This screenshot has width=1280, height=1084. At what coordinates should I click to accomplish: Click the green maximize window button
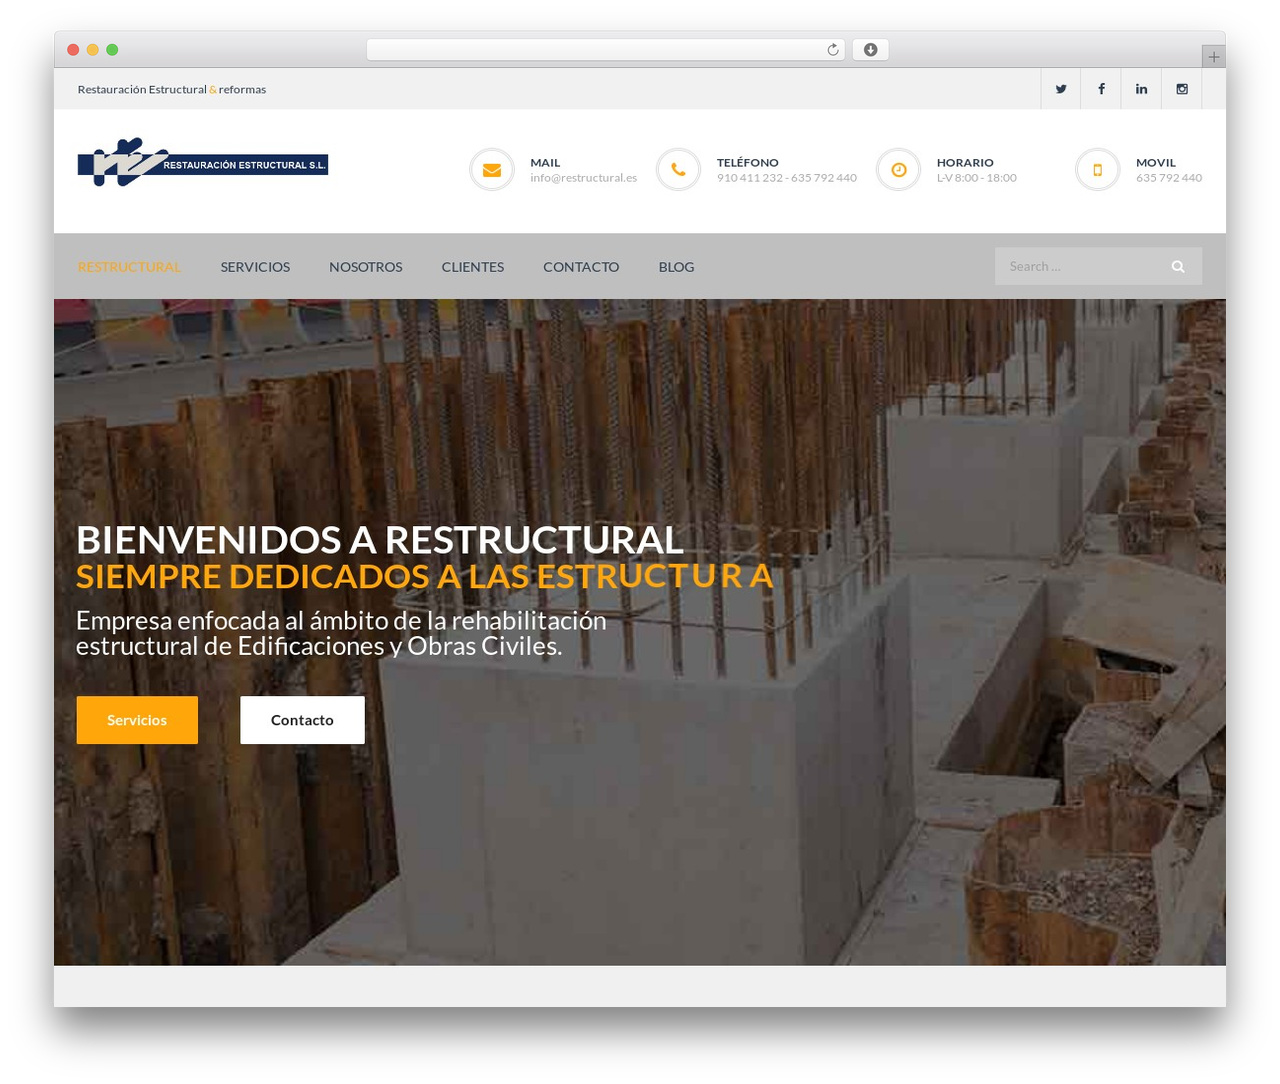tap(112, 50)
